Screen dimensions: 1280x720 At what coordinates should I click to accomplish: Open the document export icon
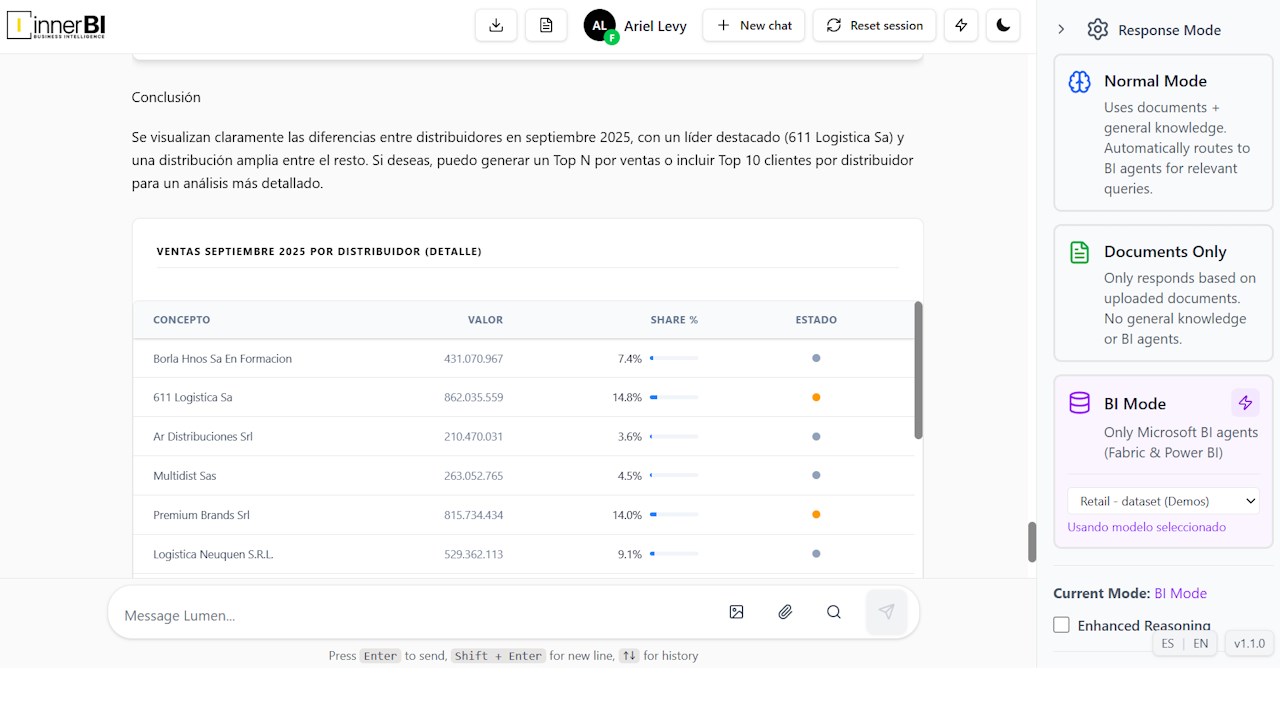[546, 25]
